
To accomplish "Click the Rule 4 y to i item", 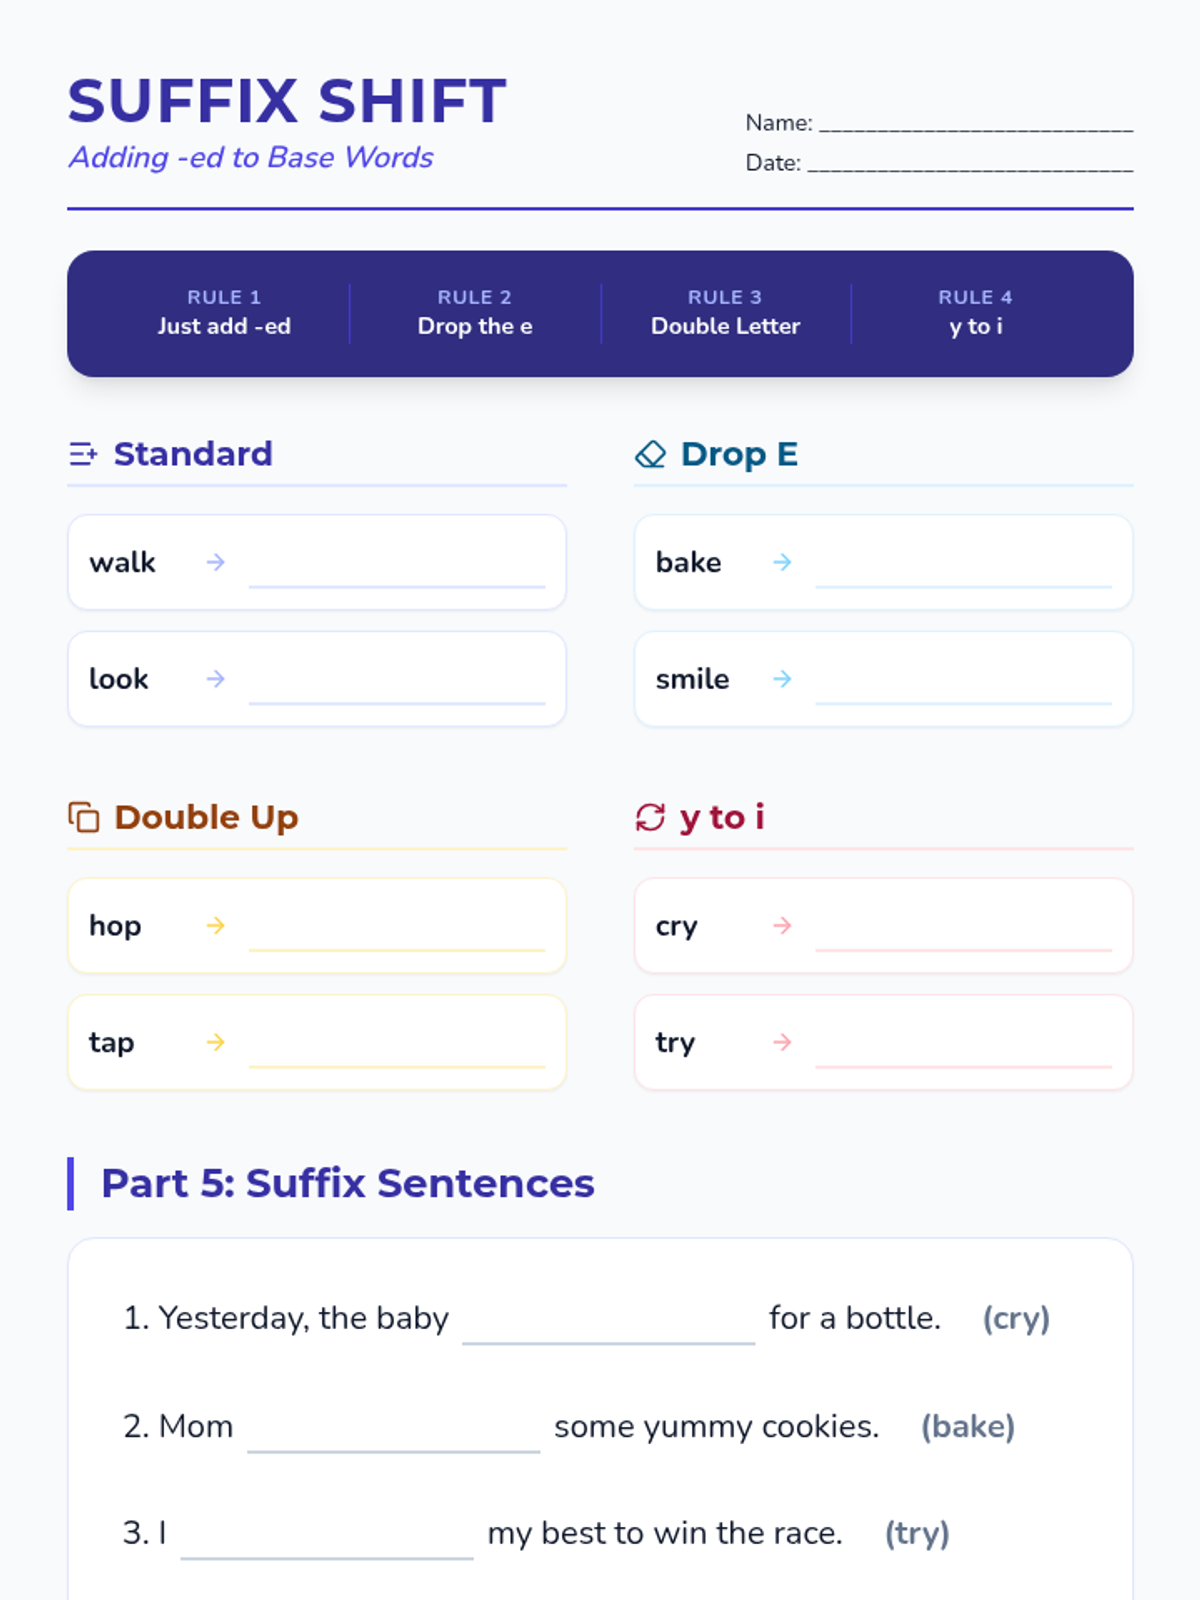I will 975,313.
